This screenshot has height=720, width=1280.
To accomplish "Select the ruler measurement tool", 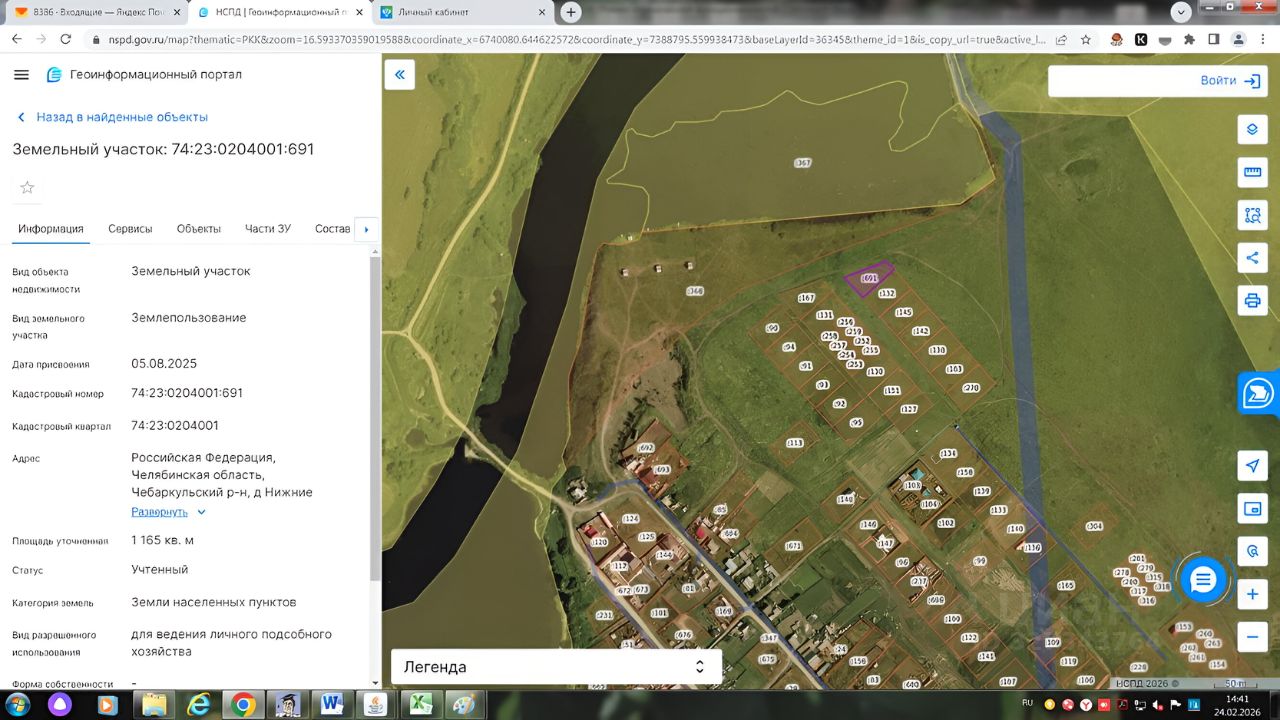I will pos(1252,172).
